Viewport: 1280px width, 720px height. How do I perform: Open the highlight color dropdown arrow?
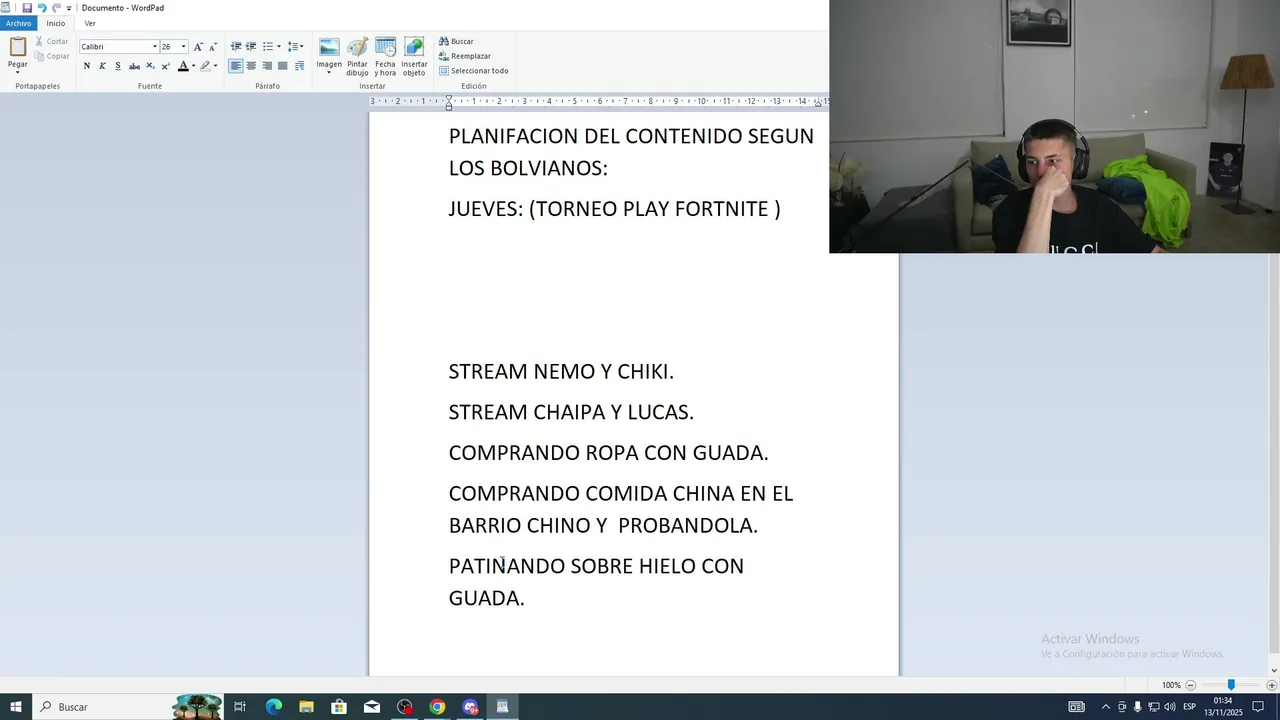point(215,66)
